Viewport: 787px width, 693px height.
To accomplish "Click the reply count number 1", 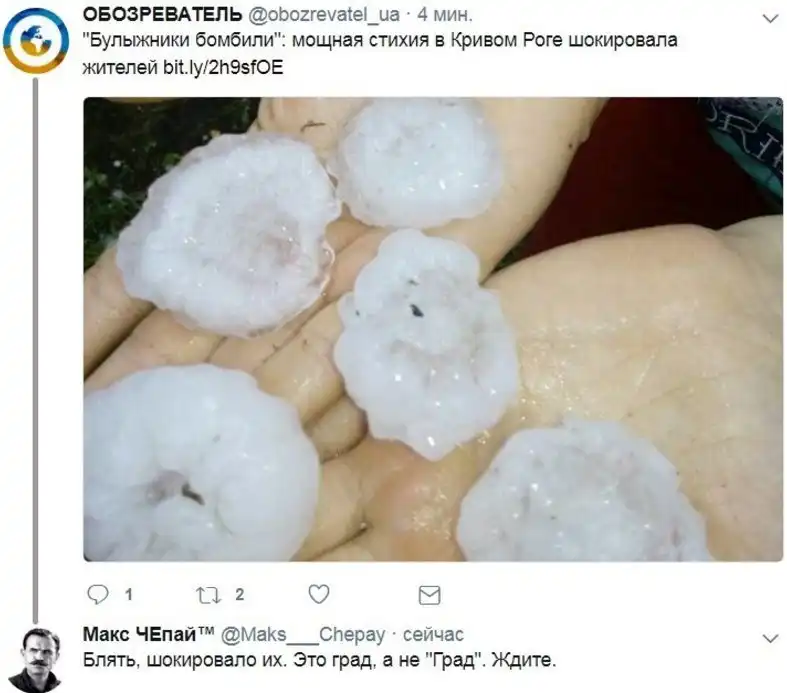I will point(129,595).
